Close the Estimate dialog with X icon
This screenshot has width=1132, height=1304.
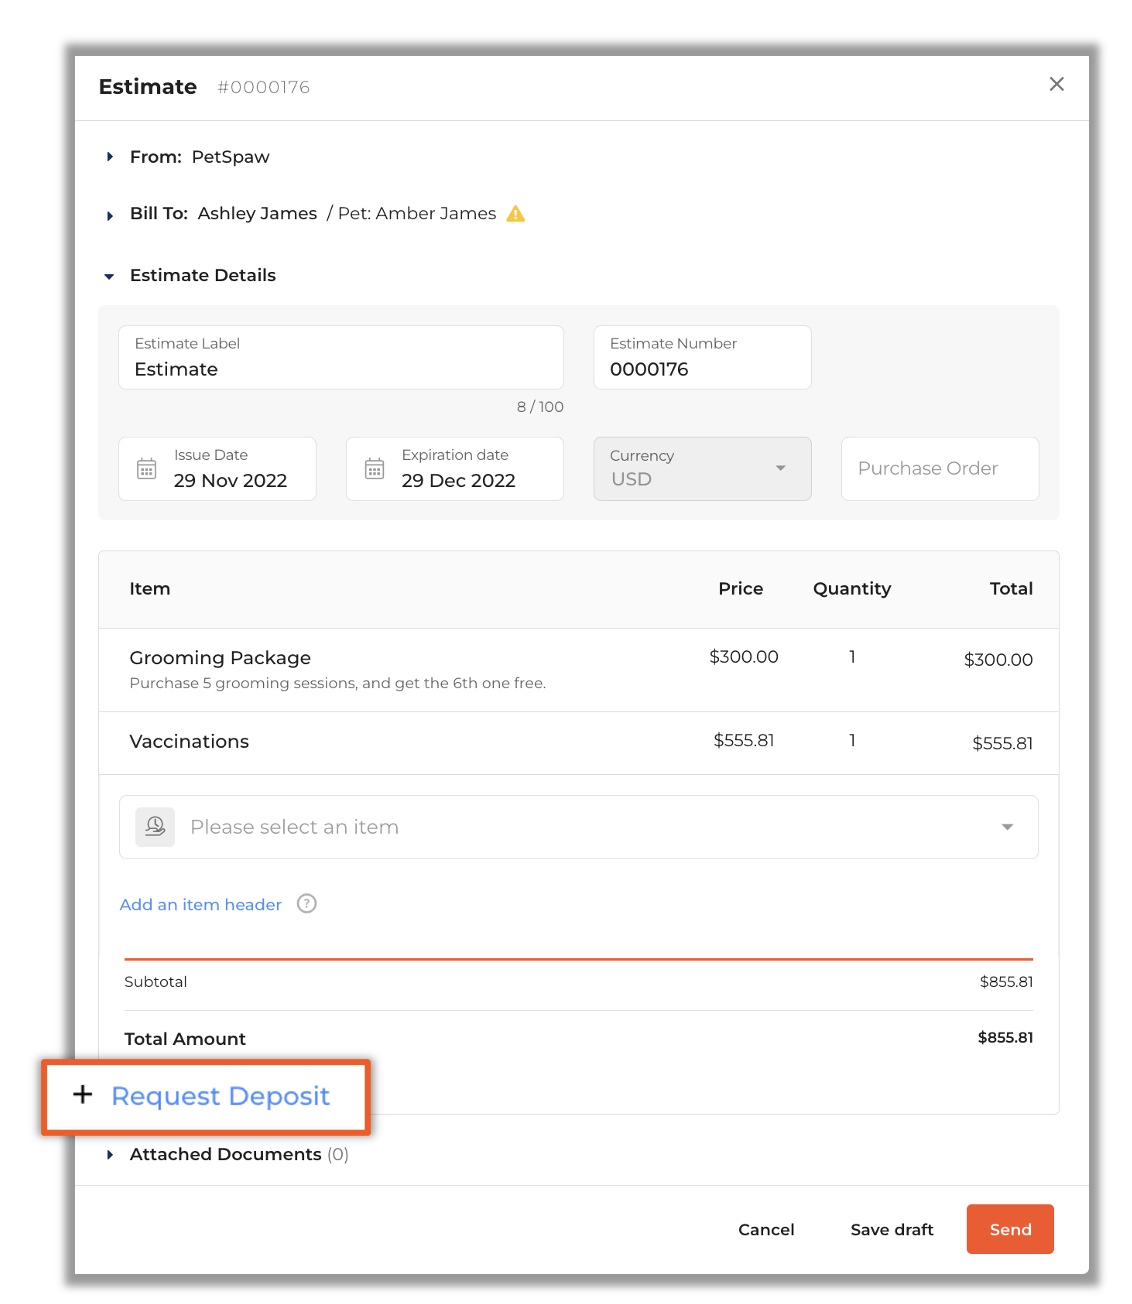pos(1056,84)
